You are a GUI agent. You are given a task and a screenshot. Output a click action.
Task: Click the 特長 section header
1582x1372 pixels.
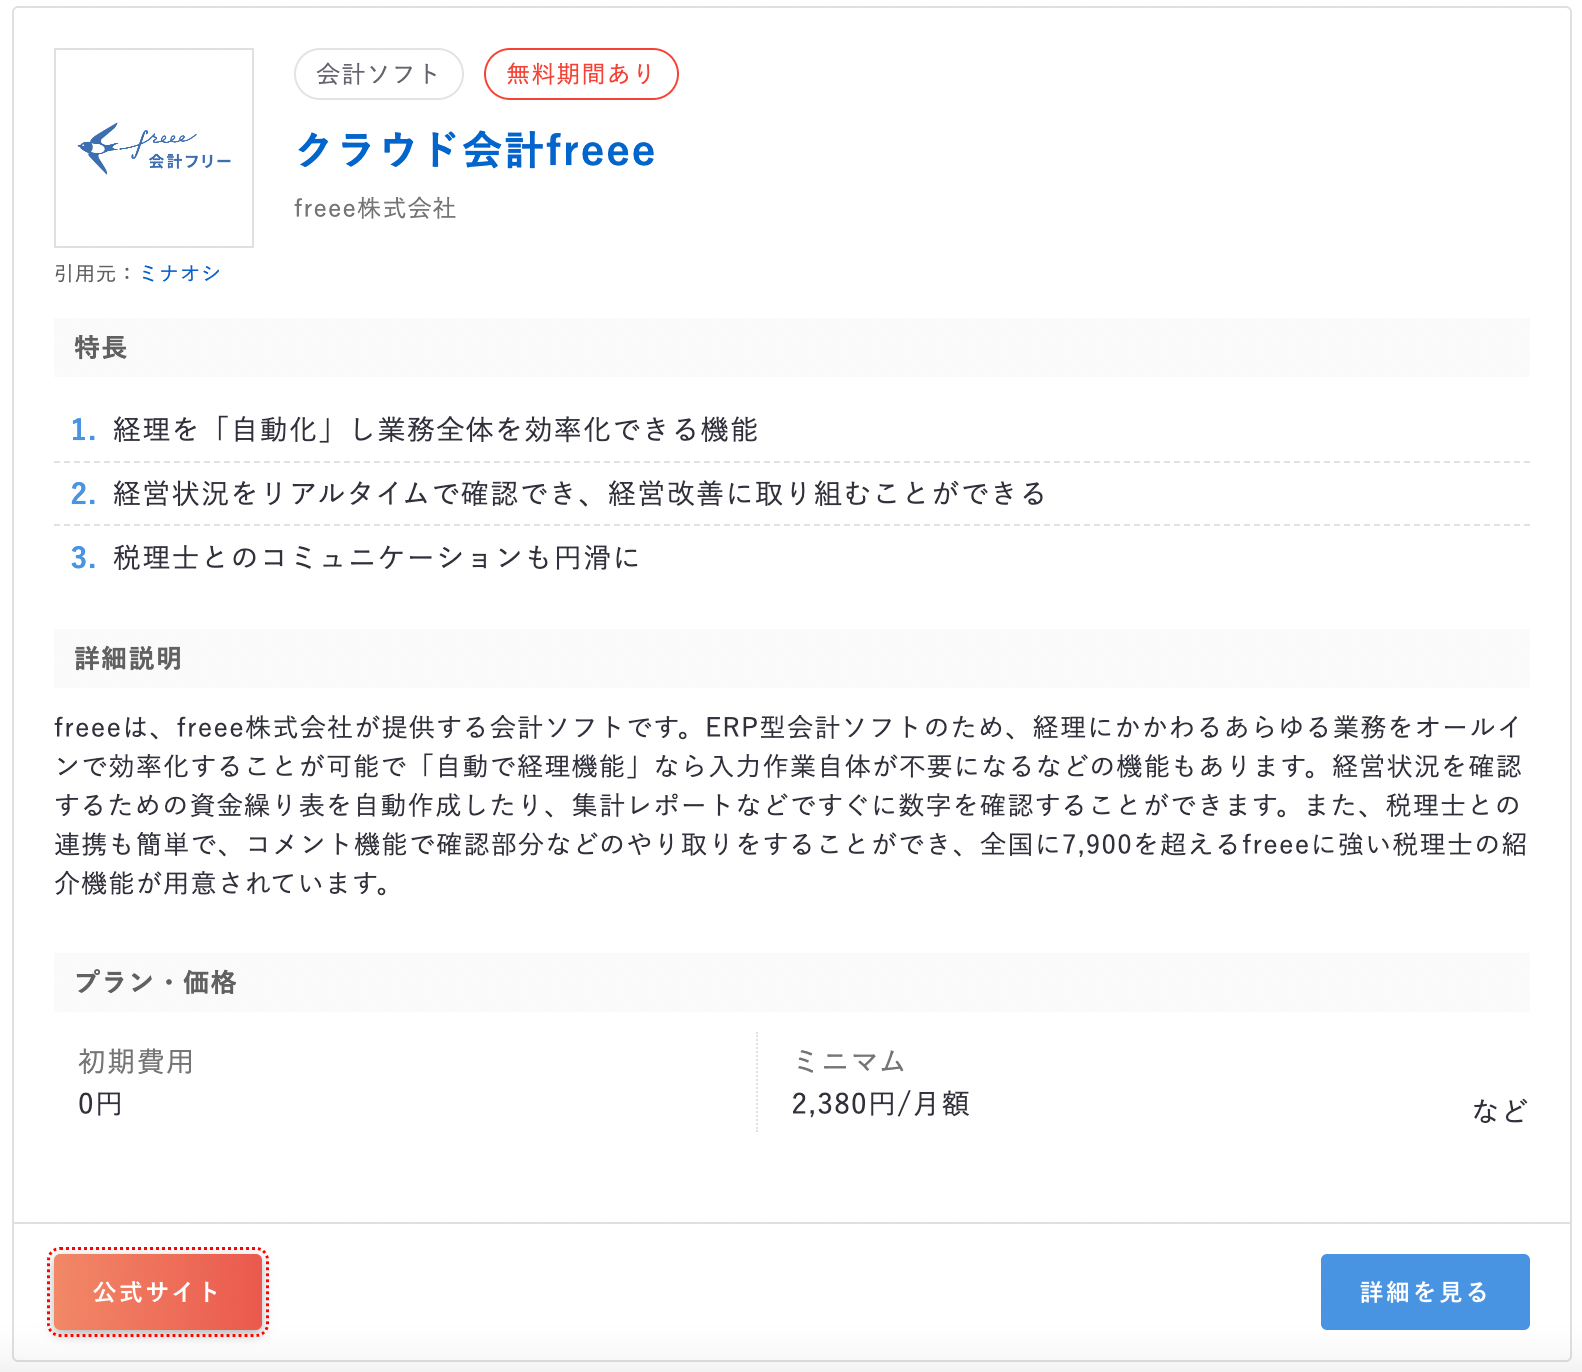pos(101,348)
